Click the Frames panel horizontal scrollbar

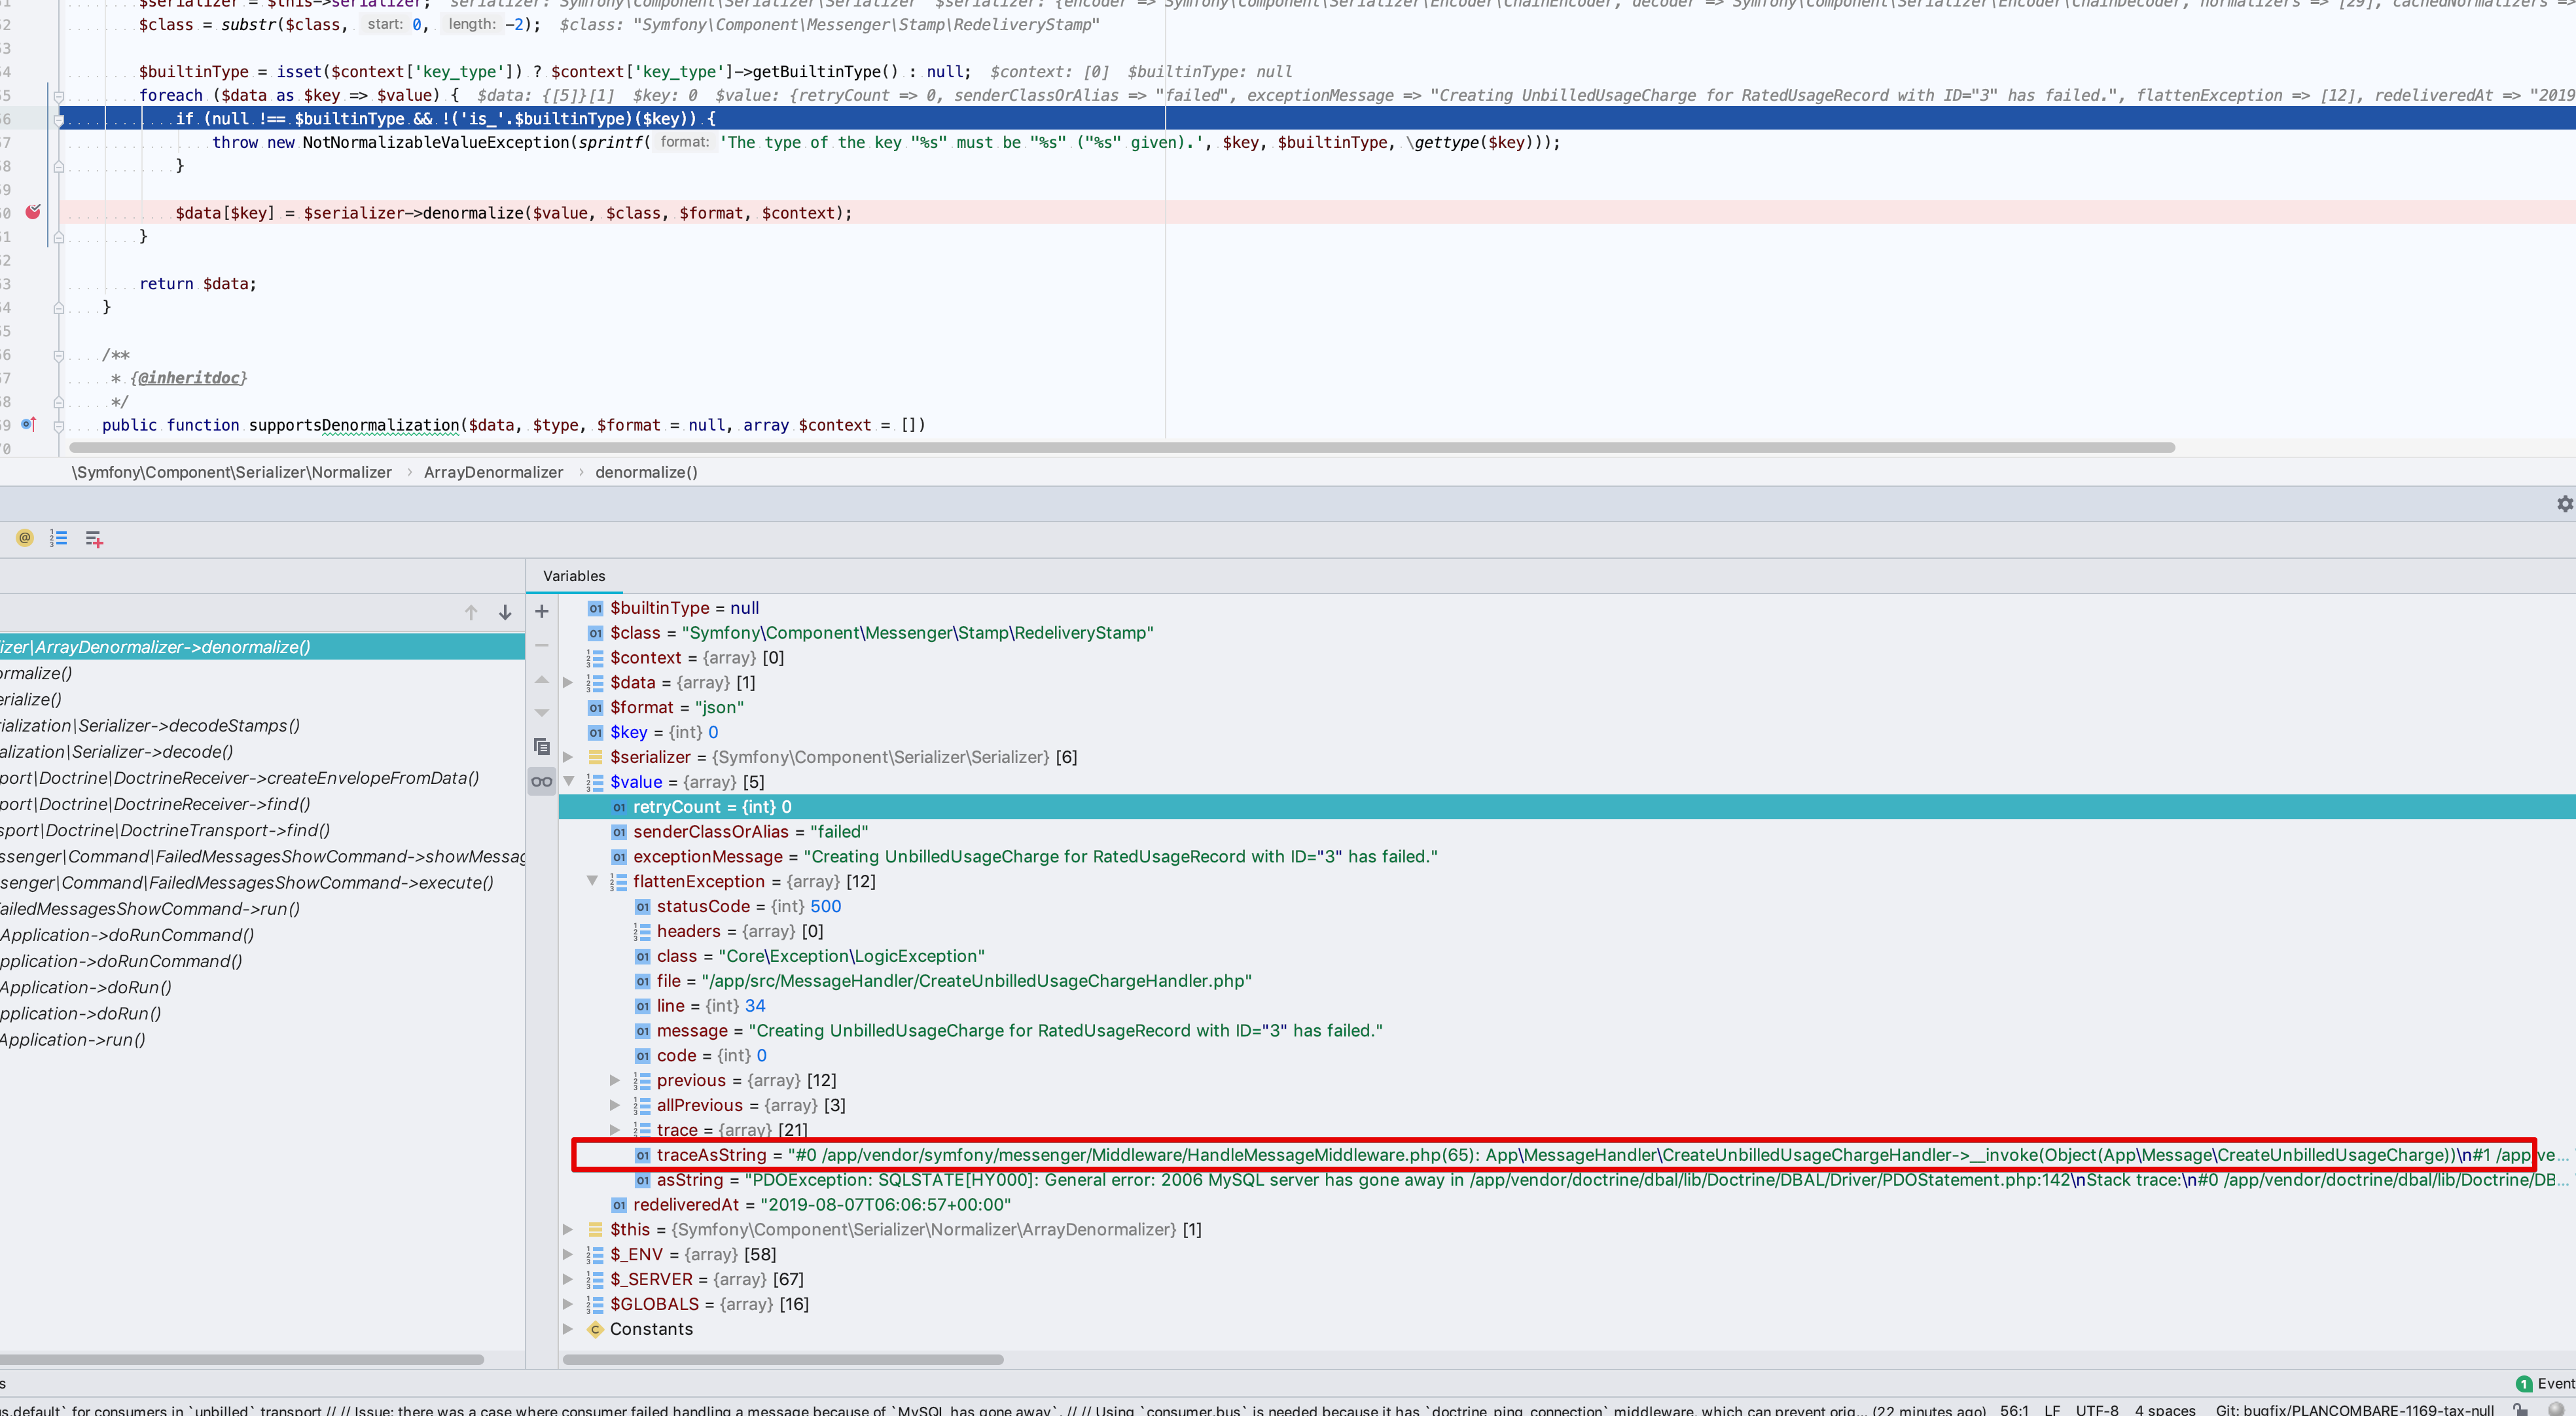tap(242, 1360)
